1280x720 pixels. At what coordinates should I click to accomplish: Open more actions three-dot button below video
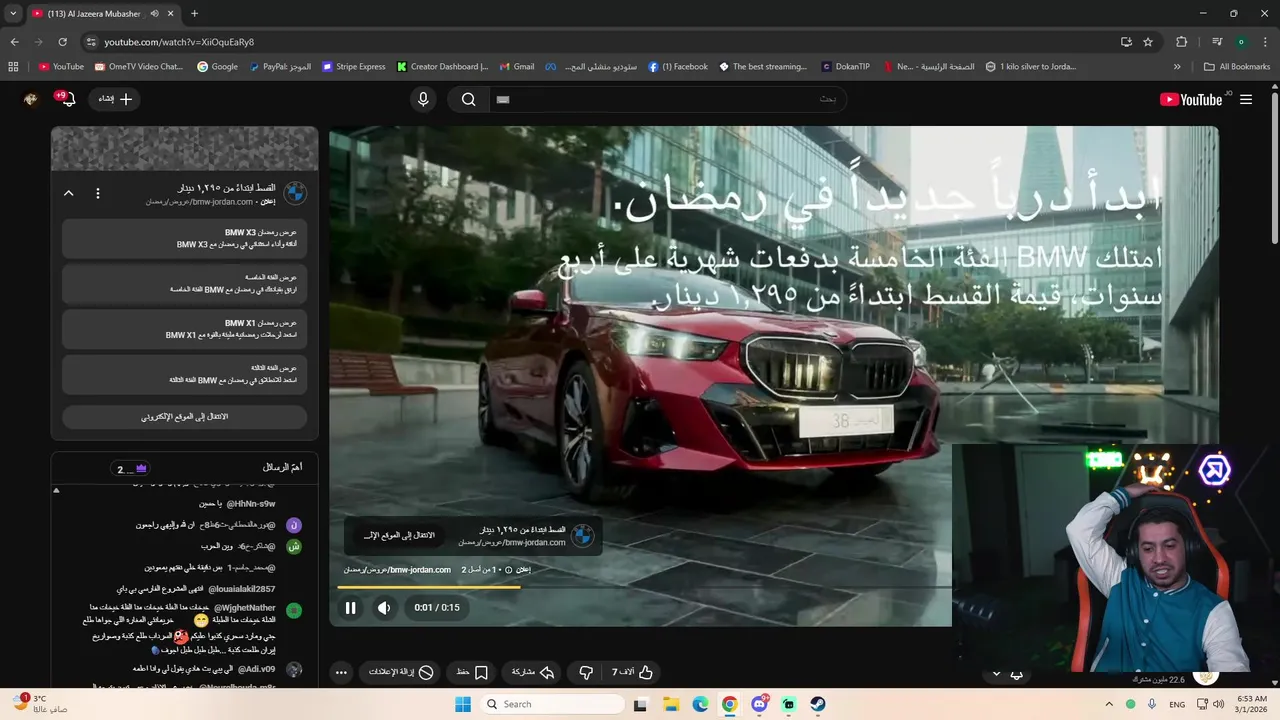pyautogui.click(x=341, y=673)
